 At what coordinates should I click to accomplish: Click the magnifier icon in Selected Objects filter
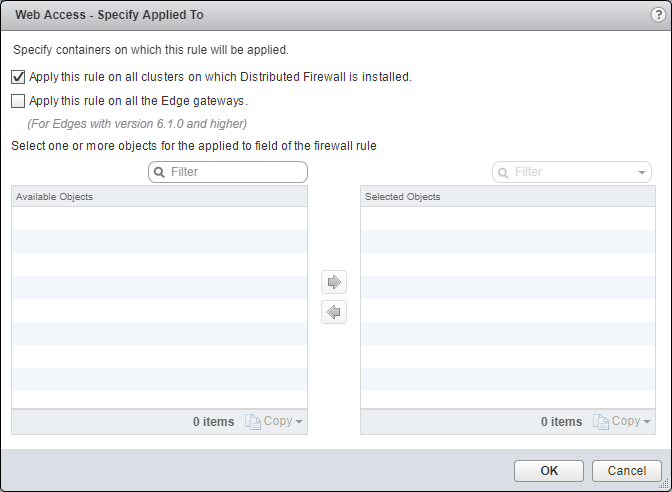click(504, 172)
